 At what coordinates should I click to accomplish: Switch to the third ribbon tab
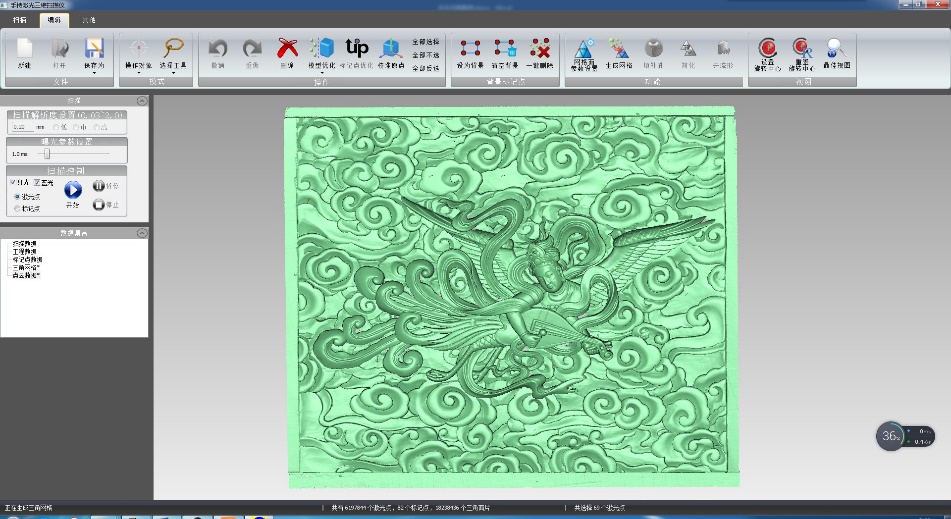coord(88,19)
